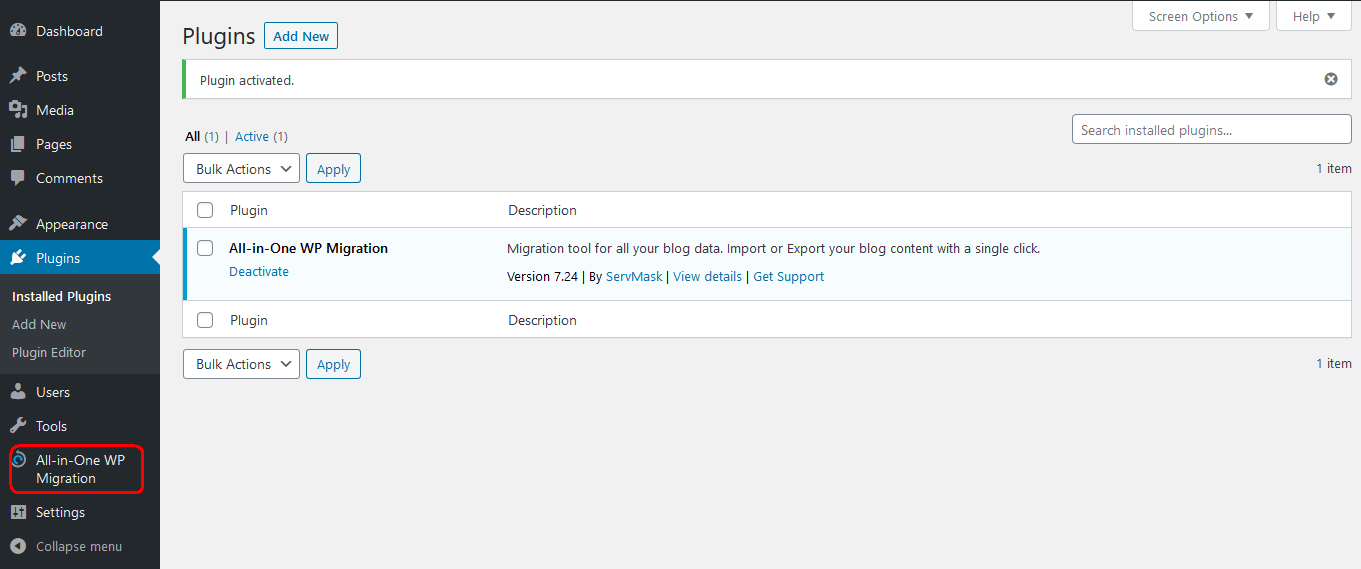
Task: Click the View details link
Action: click(707, 276)
